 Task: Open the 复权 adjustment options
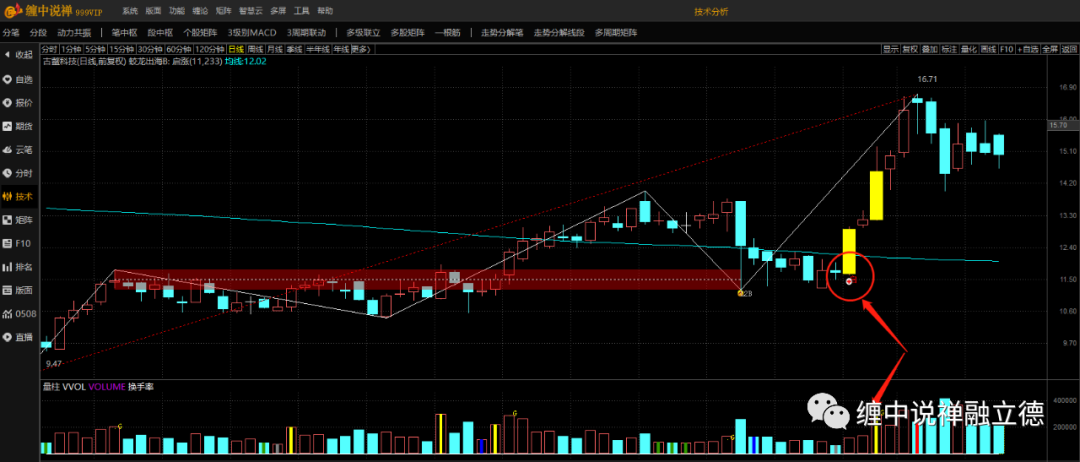click(910, 49)
